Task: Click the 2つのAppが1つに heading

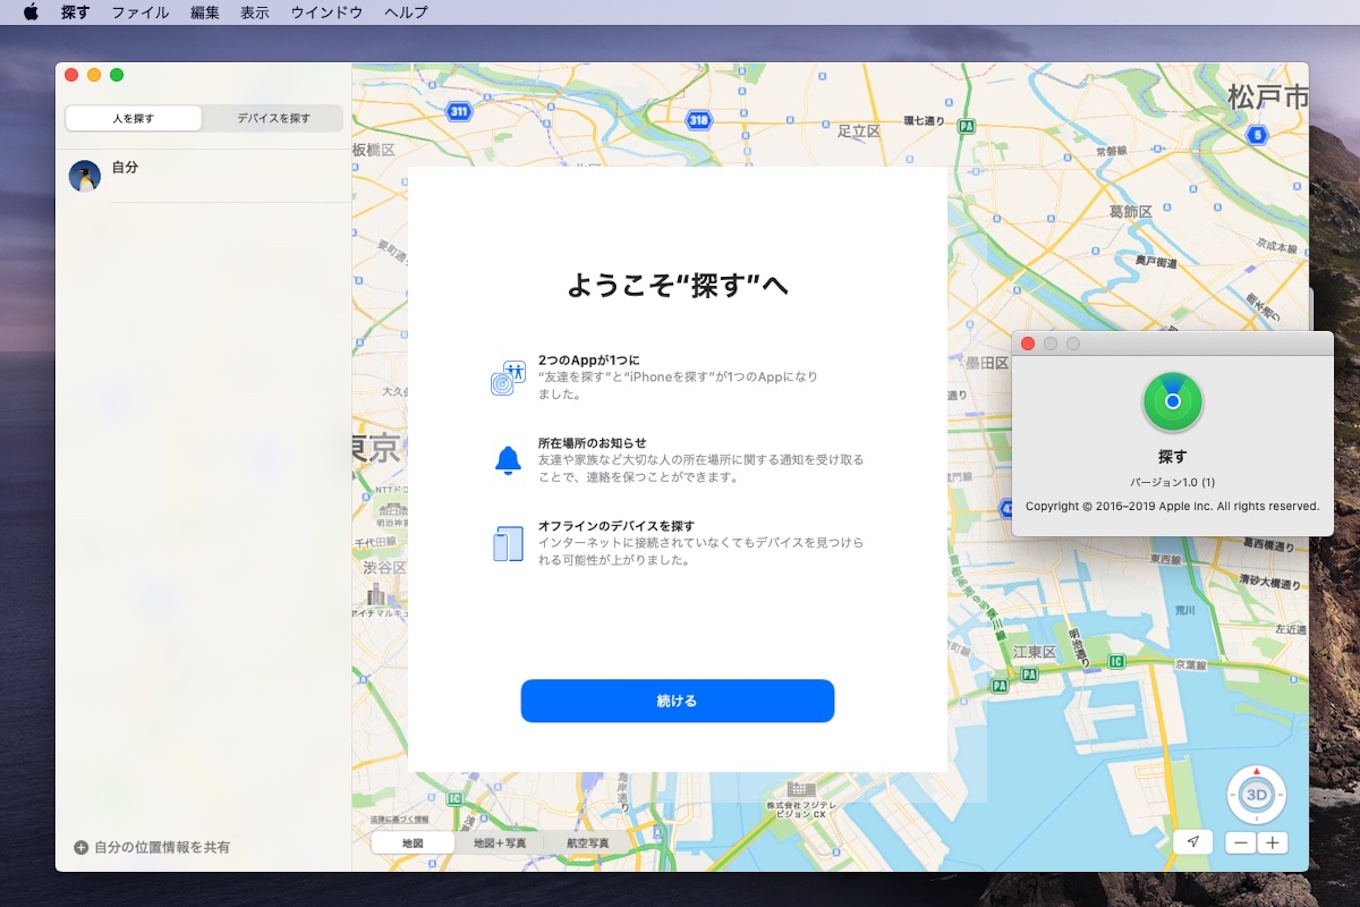Action: [x=589, y=360]
